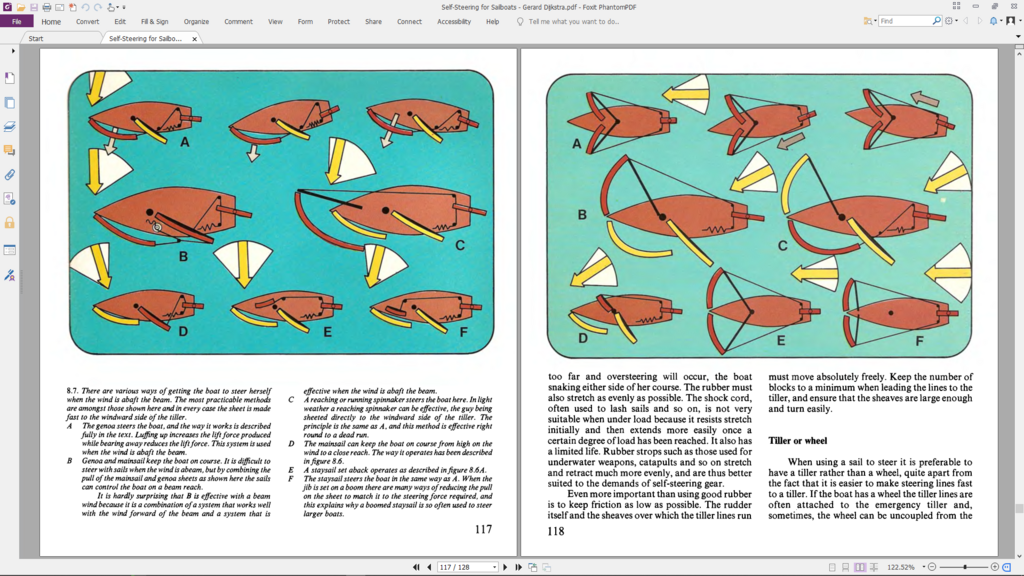Switch to the Home ribbon tab

point(51,22)
